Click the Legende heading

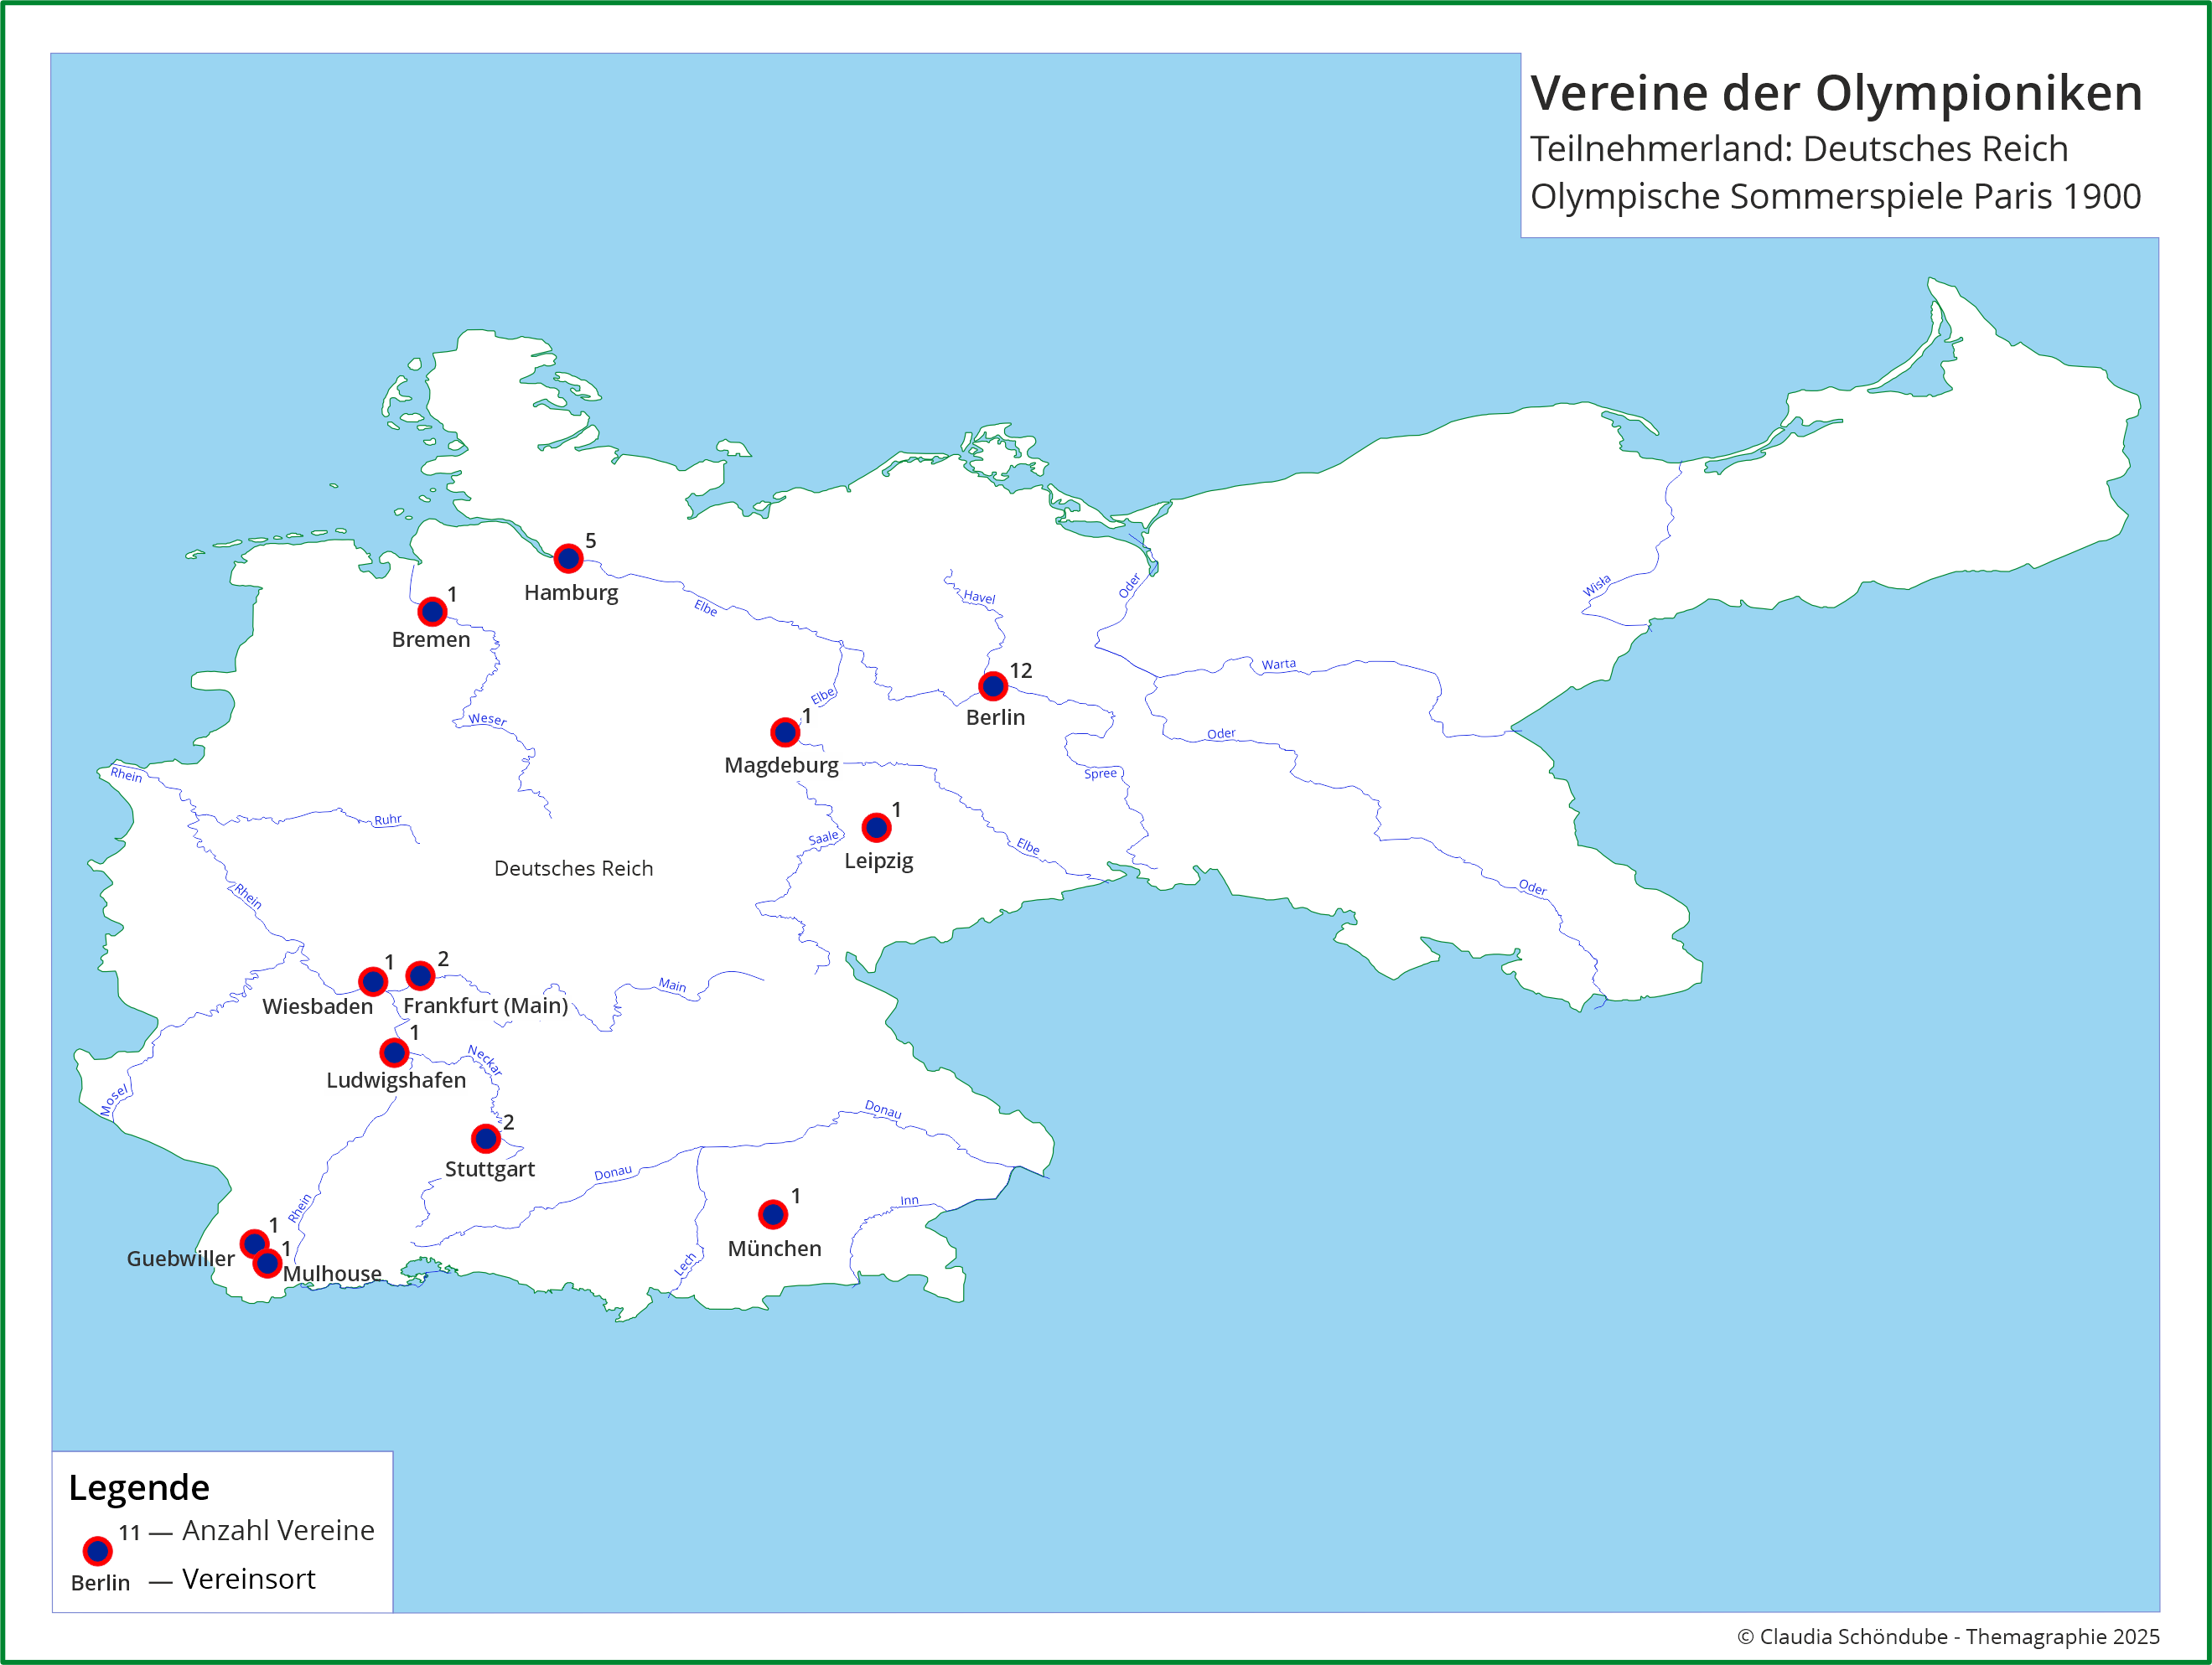pos(139,1487)
